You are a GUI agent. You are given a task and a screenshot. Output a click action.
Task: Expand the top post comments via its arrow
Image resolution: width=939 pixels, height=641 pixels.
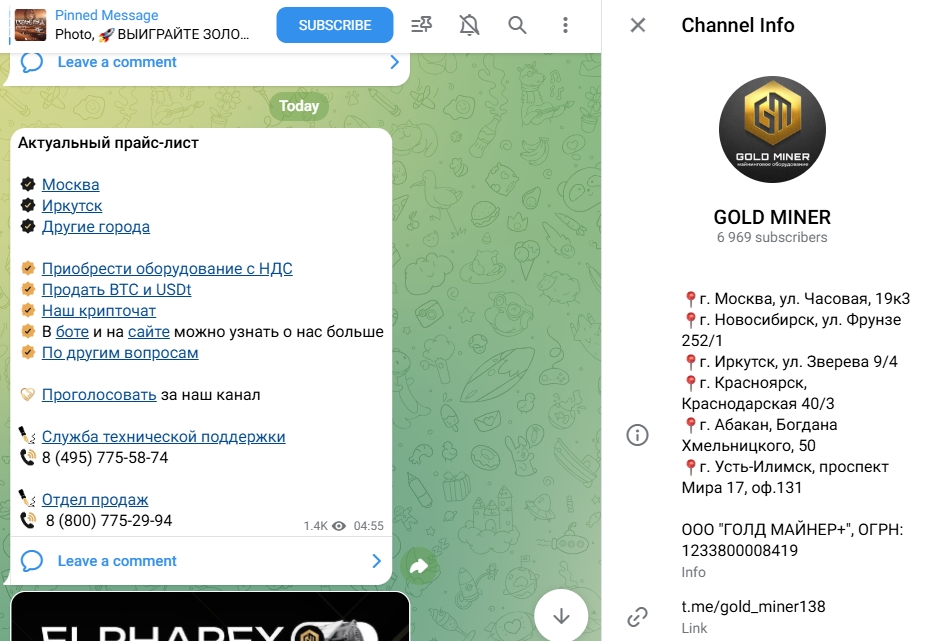coord(394,62)
